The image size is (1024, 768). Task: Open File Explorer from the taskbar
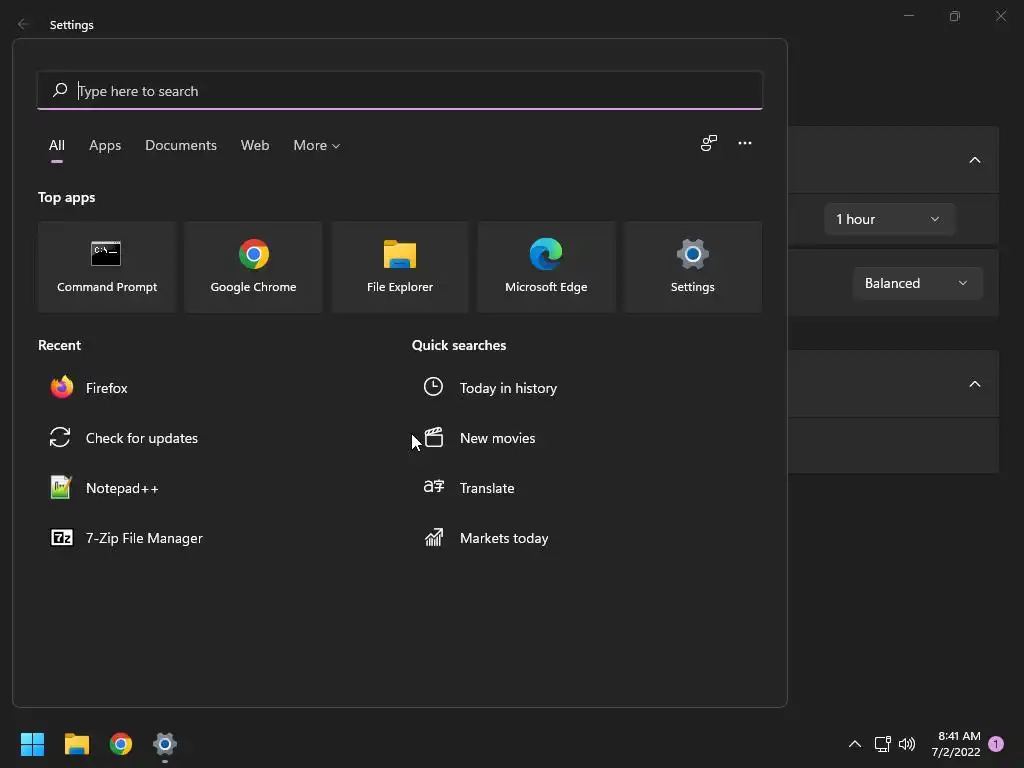click(x=76, y=744)
